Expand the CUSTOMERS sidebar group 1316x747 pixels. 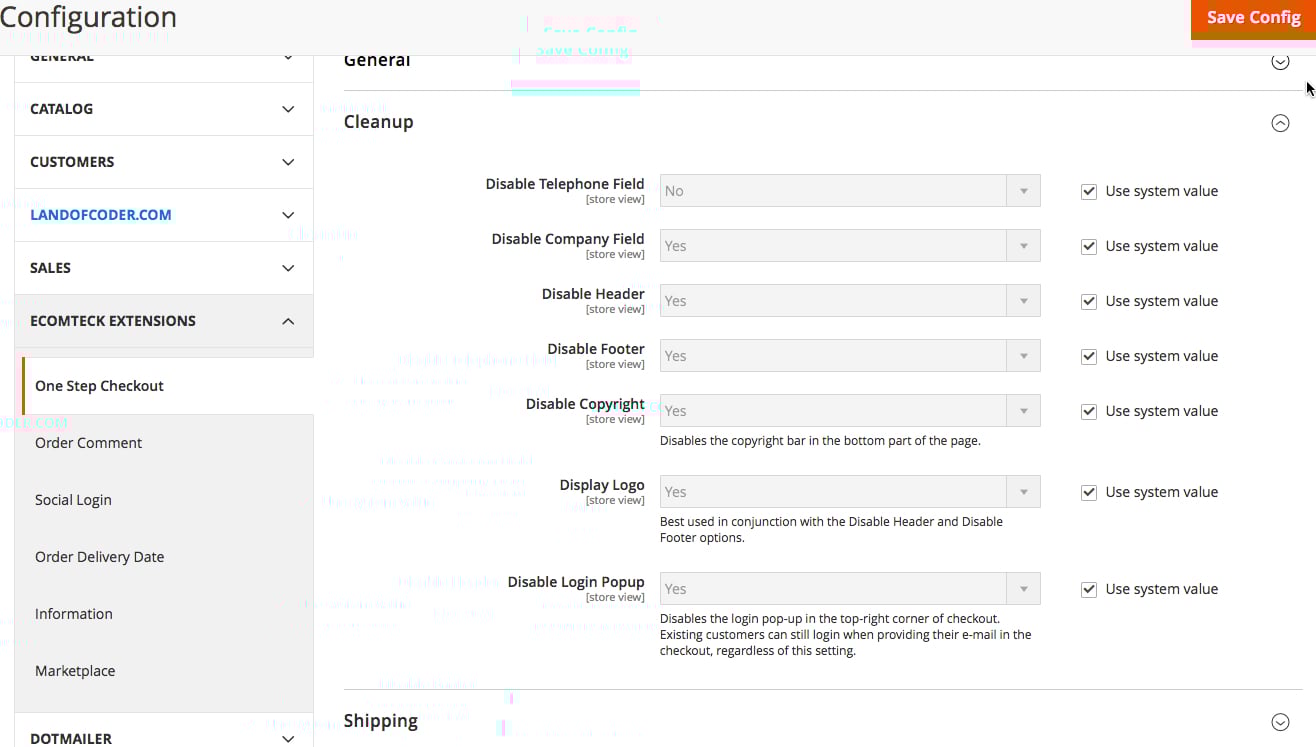click(164, 162)
